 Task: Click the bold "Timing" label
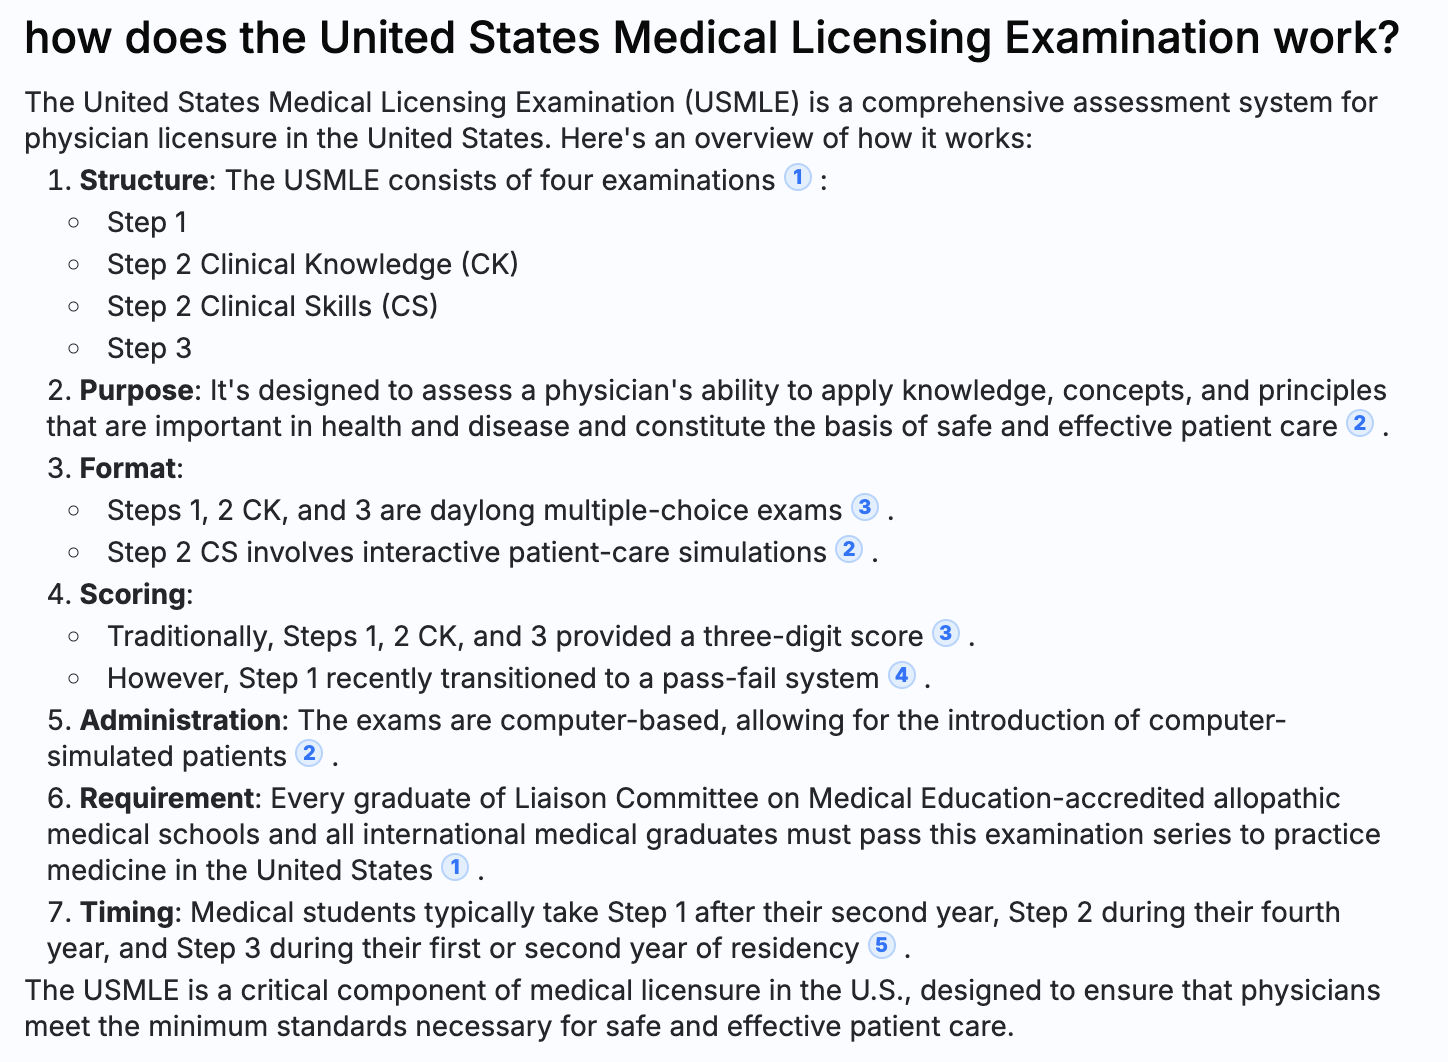(x=127, y=912)
